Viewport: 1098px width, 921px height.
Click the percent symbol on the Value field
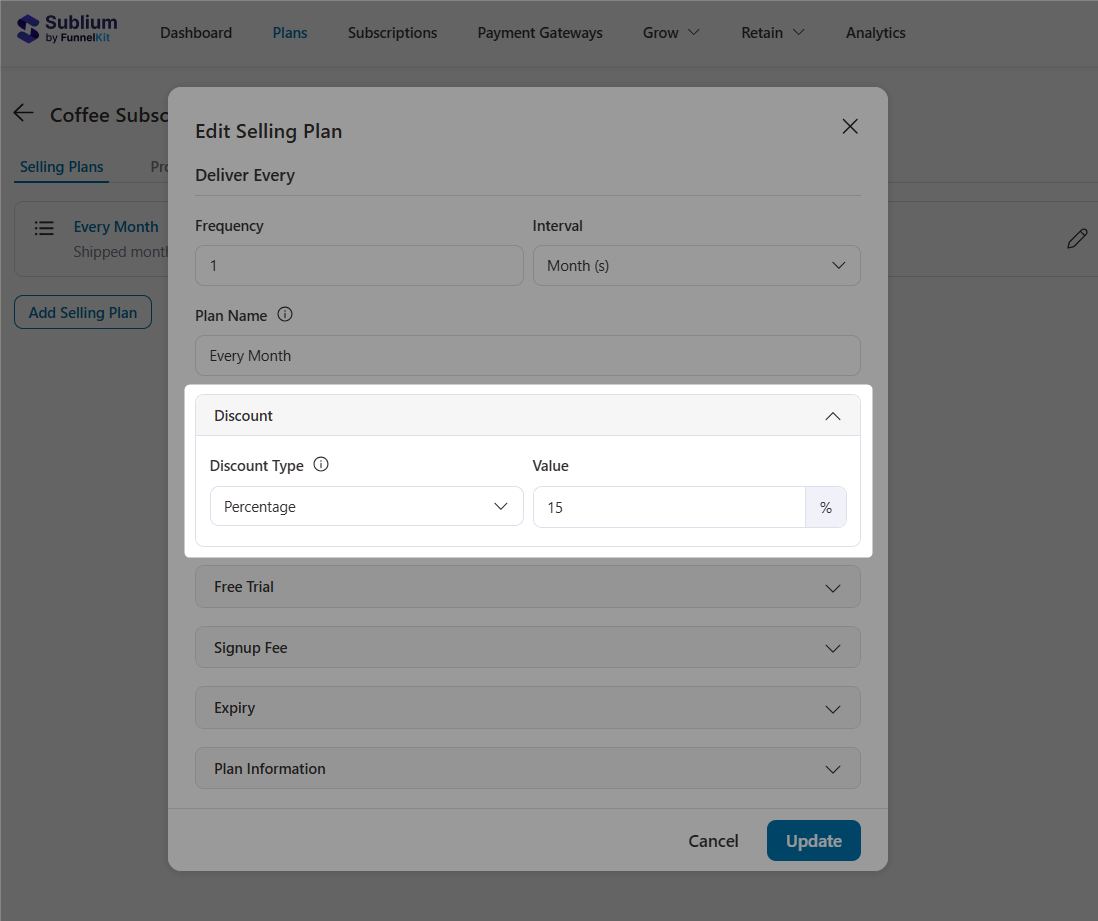(826, 507)
